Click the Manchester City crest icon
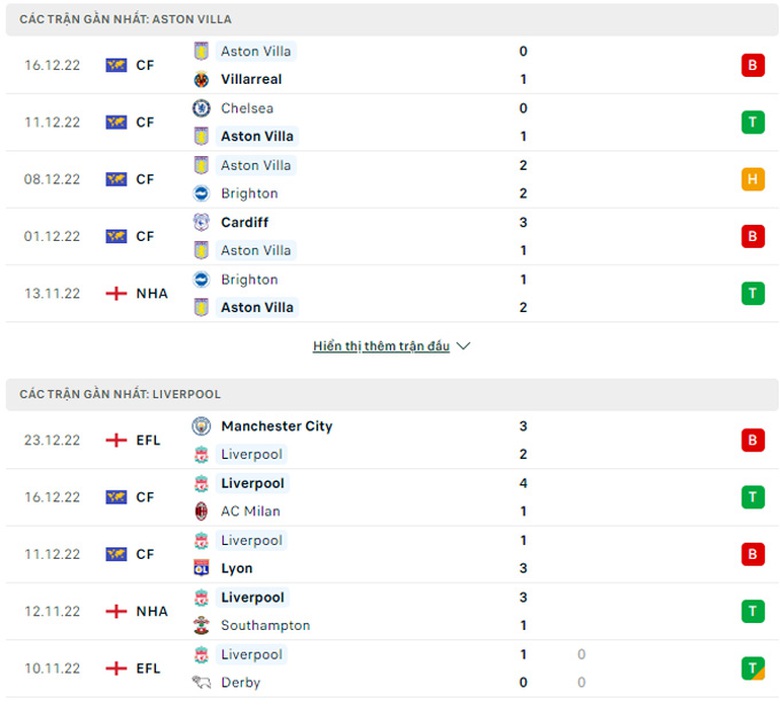780x708 pixels. (x=201, y=426)
